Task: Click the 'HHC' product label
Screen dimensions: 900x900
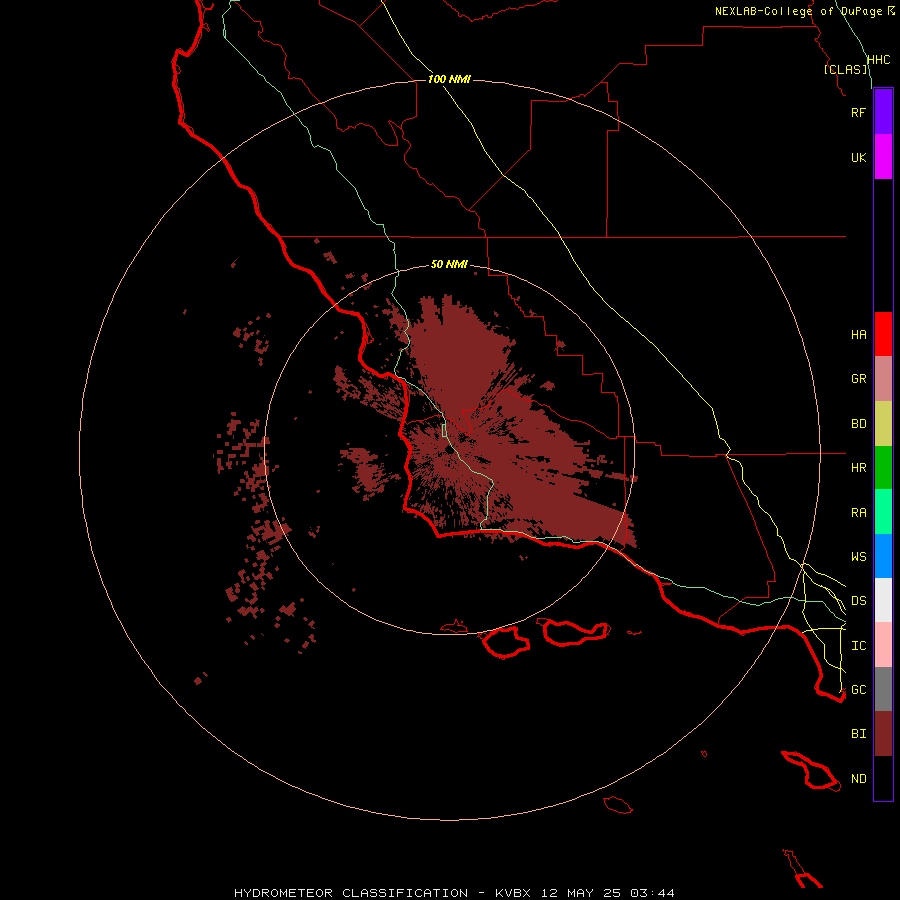Action: (879, 60)
